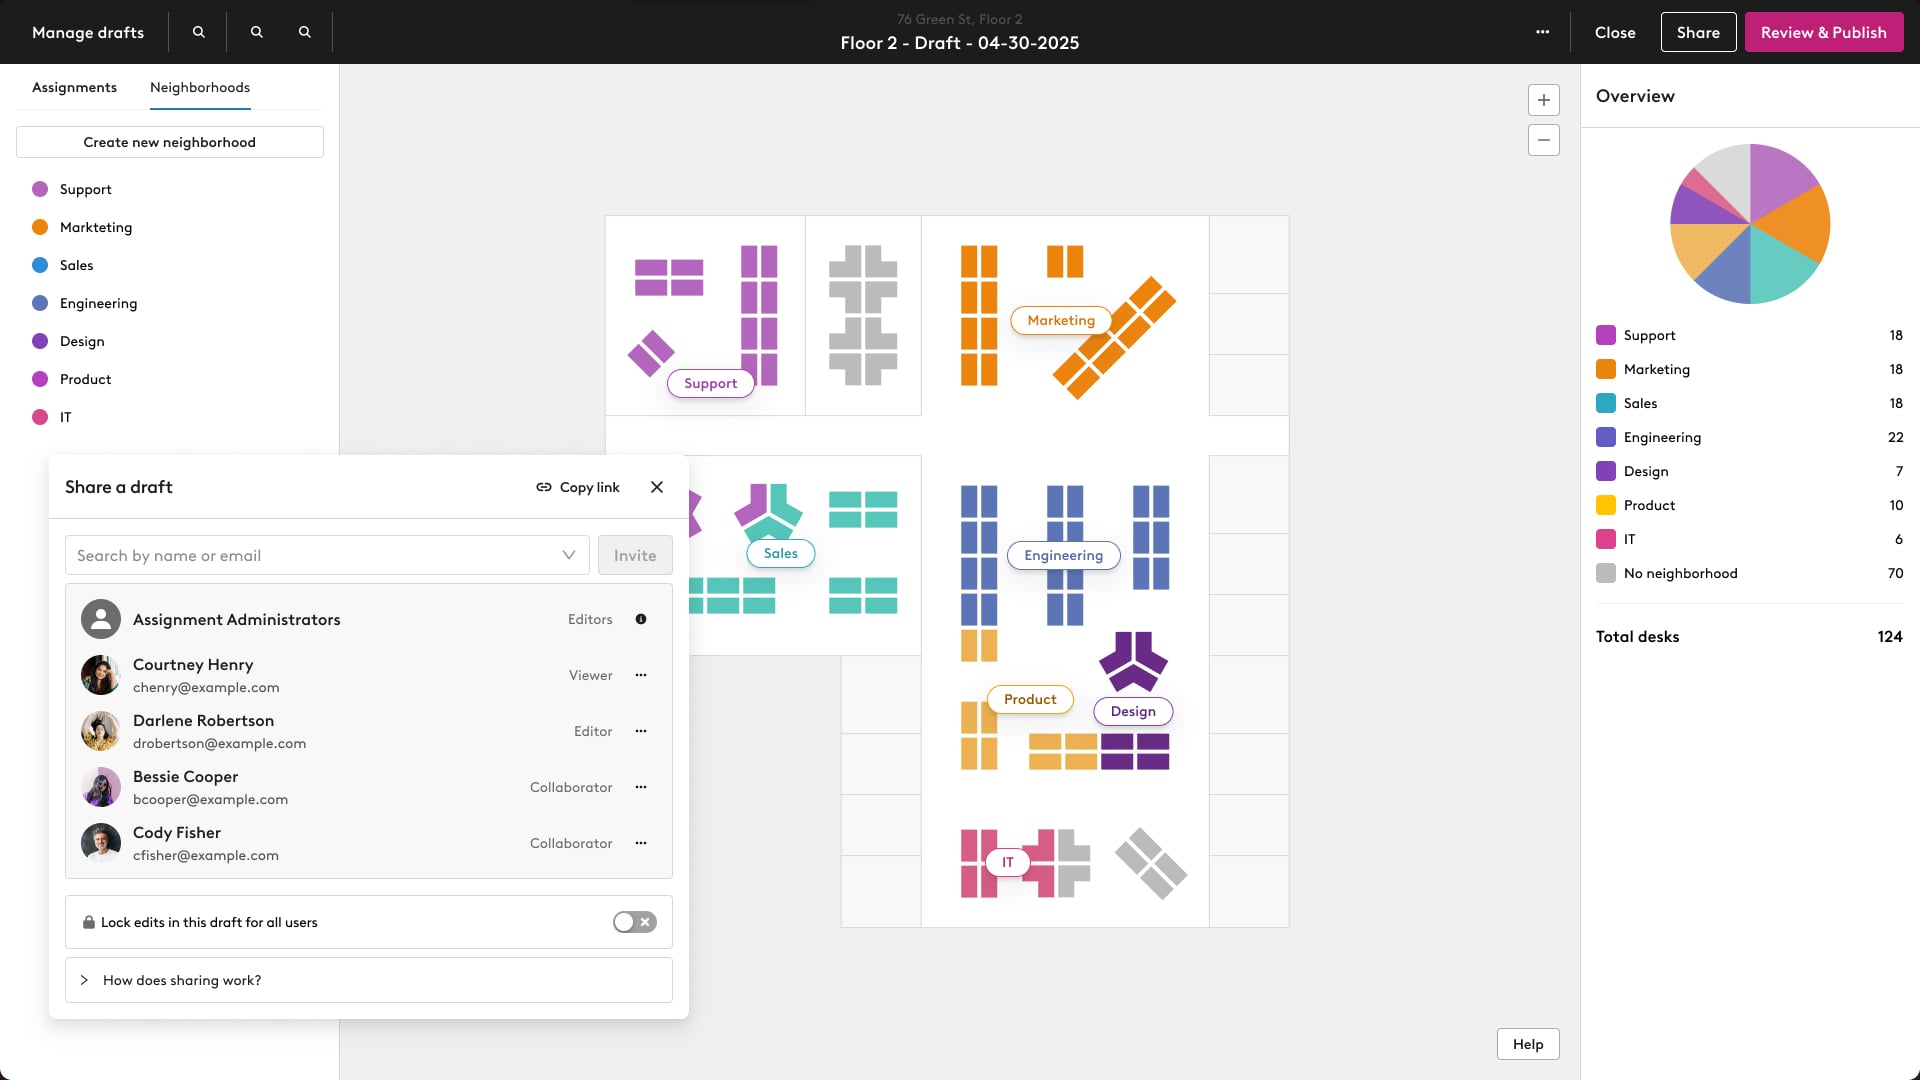Click the Copy link button
Image resolution: width=1920 pixels, height=1080 pixels.
tap(578, 487)
